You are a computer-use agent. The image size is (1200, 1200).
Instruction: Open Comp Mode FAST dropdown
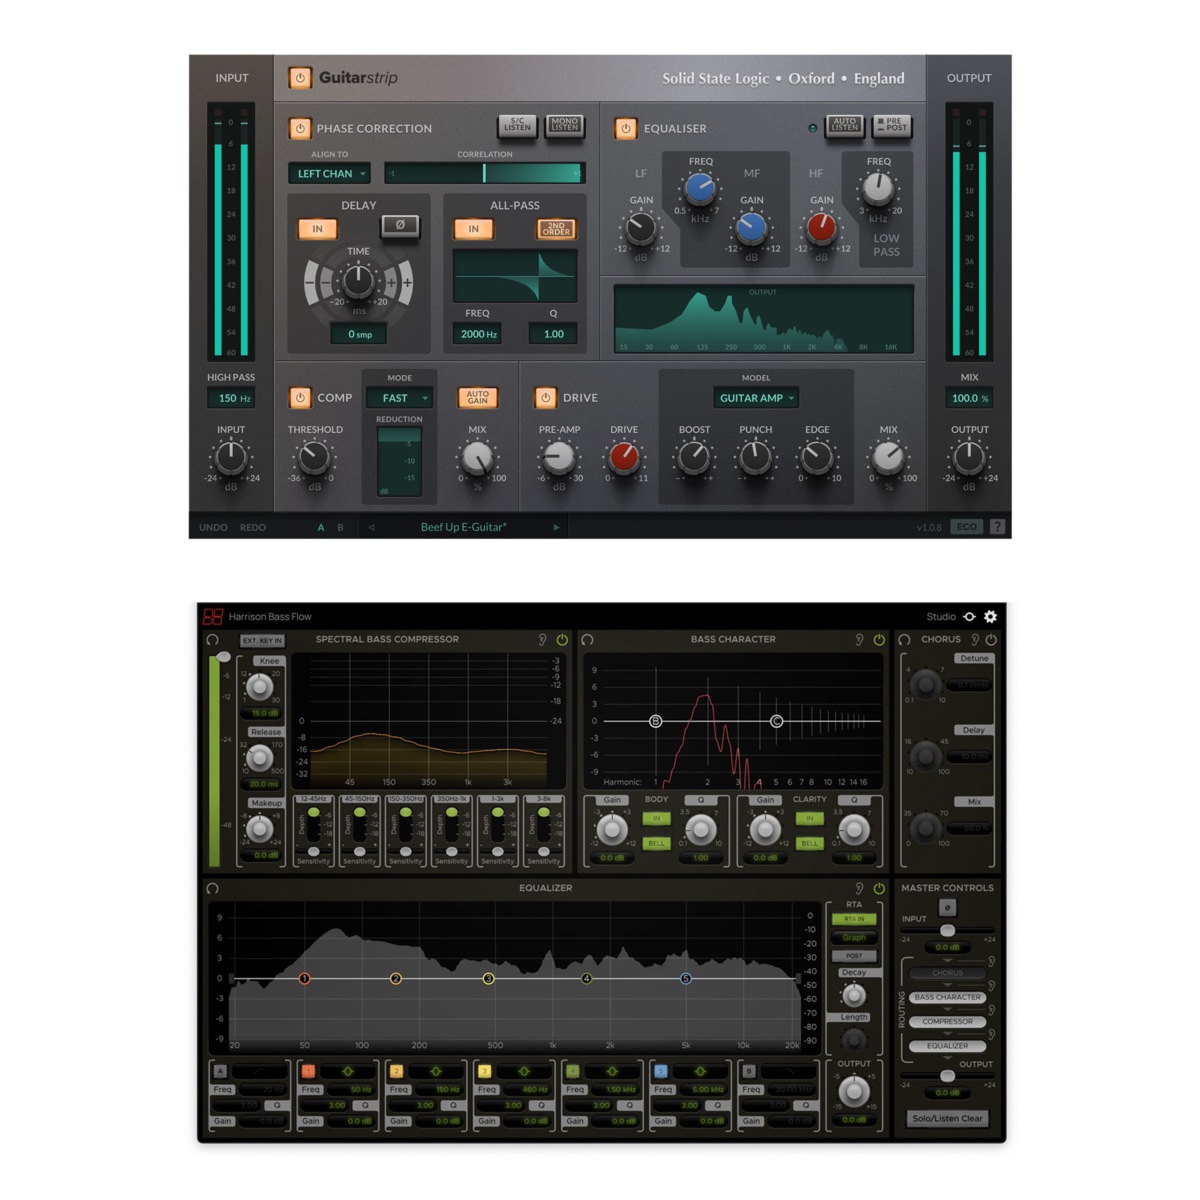[x=398, y=398]
